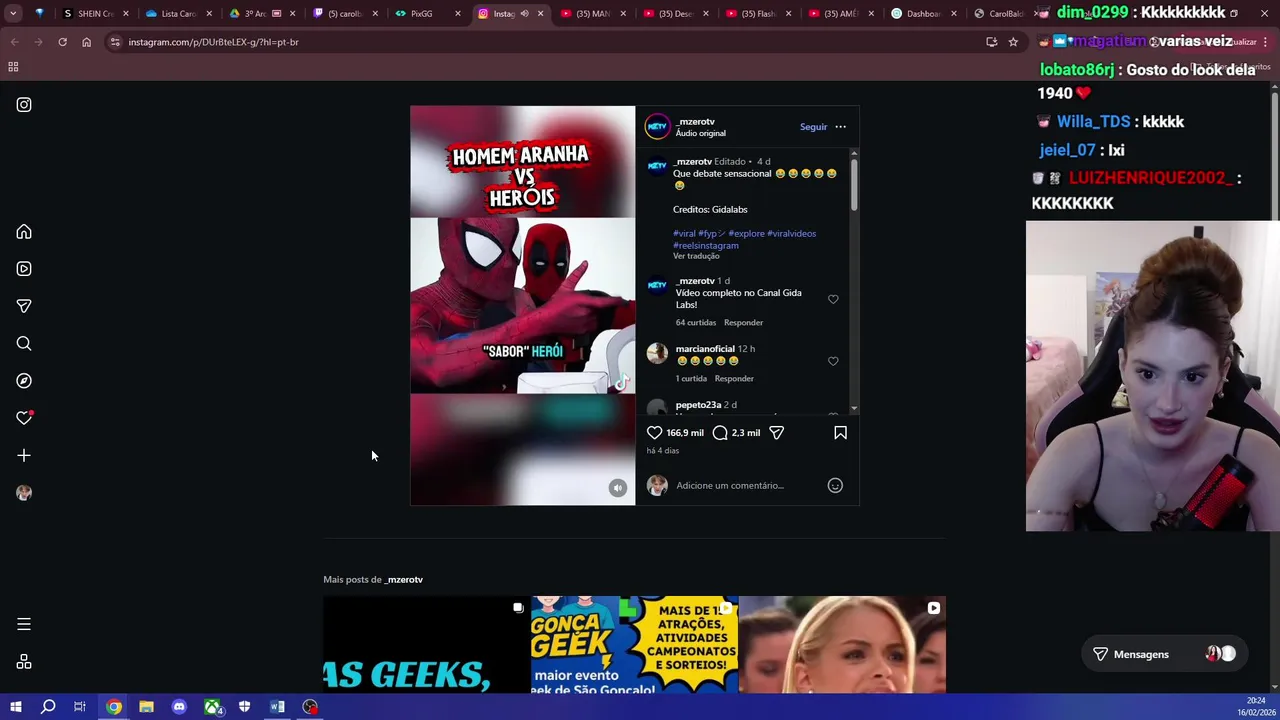This screenshot has height=720, width=1280.
Task: Open _mzerotv profile name in post header
Action: click(x=695, y=122)
